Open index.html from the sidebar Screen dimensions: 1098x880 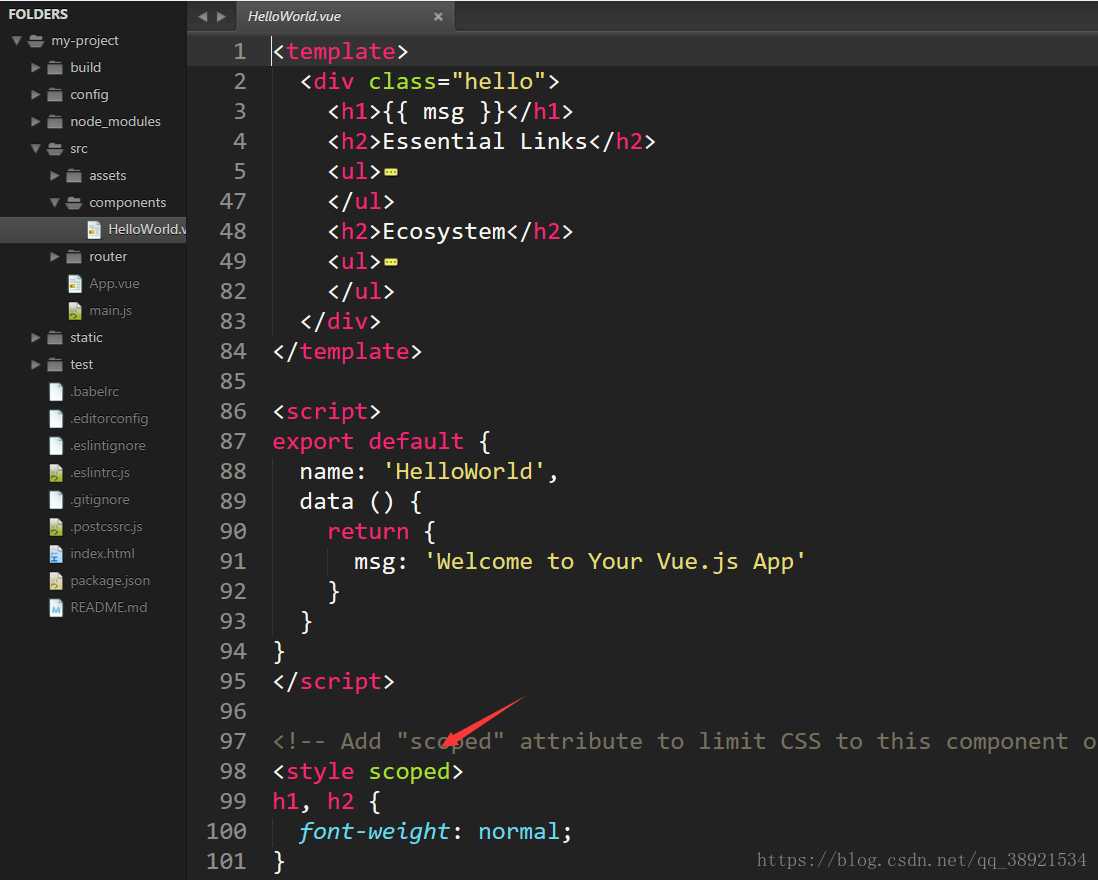[102, 554]
